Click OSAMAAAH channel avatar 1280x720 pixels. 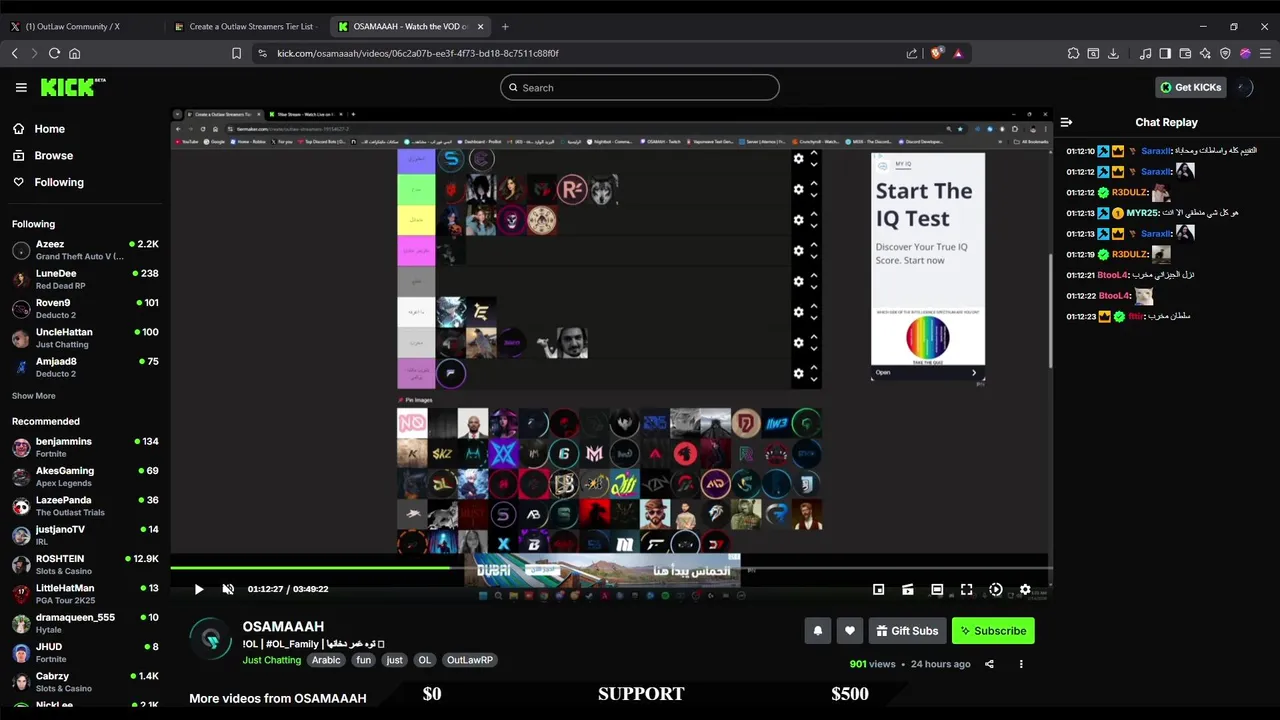[x=210, y=640]
